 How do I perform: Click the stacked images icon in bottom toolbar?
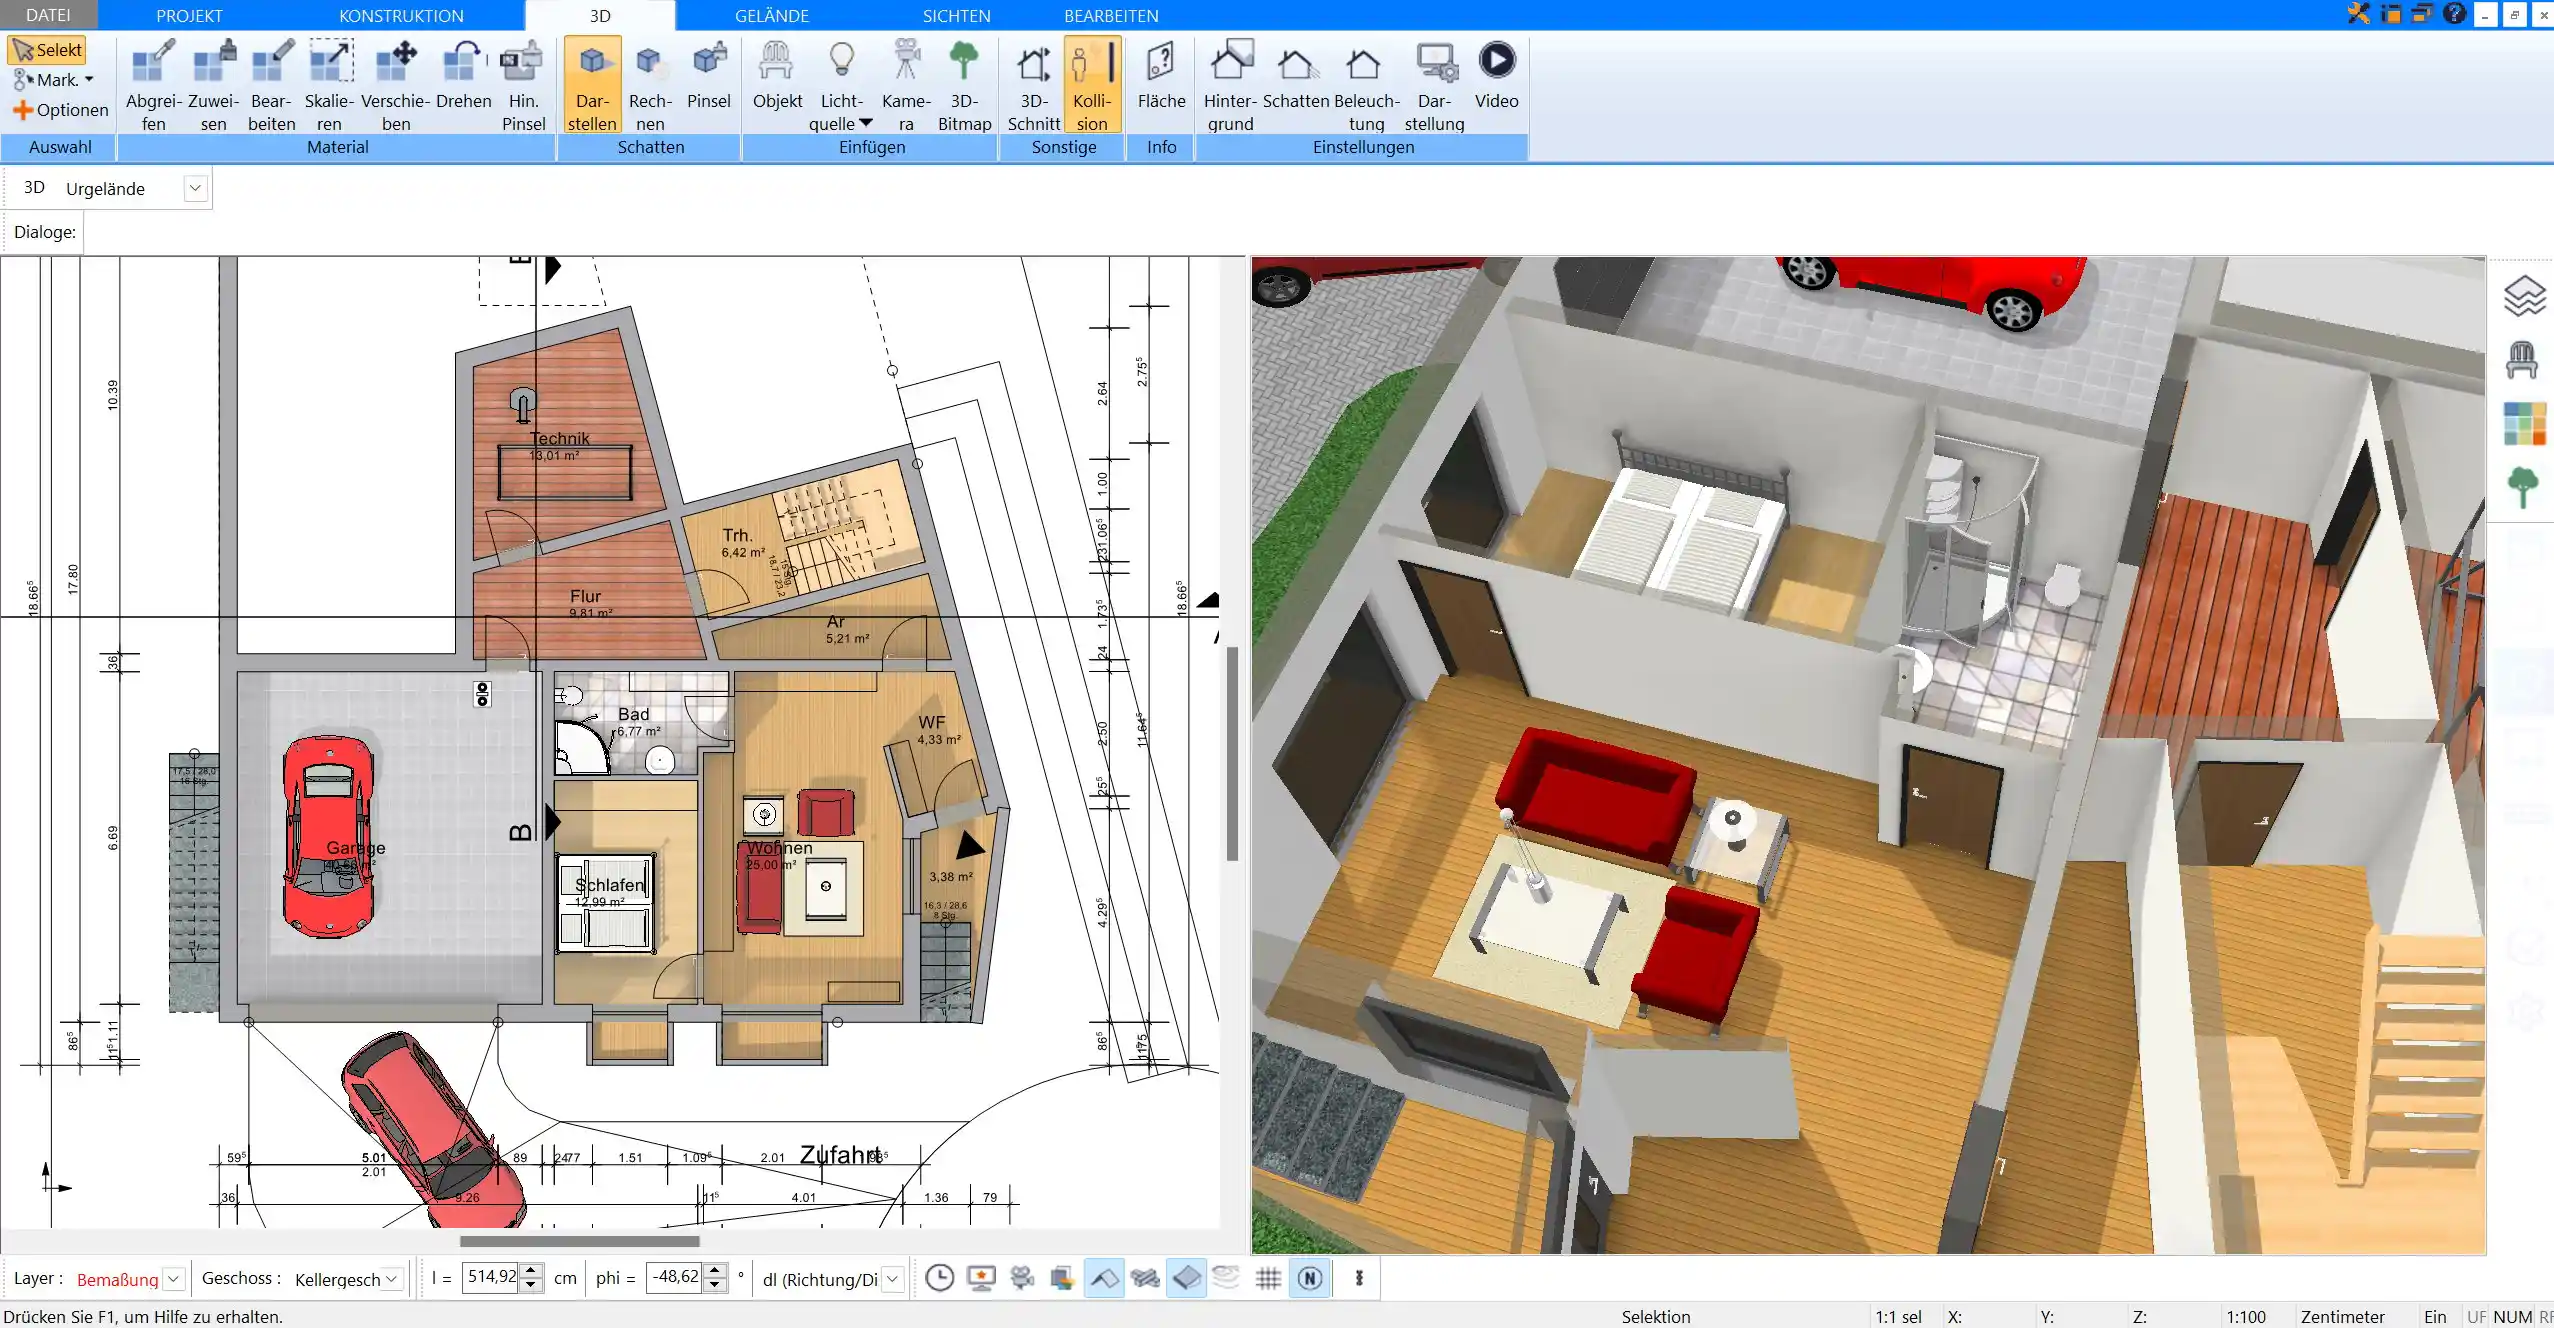coord(1062,1278)
